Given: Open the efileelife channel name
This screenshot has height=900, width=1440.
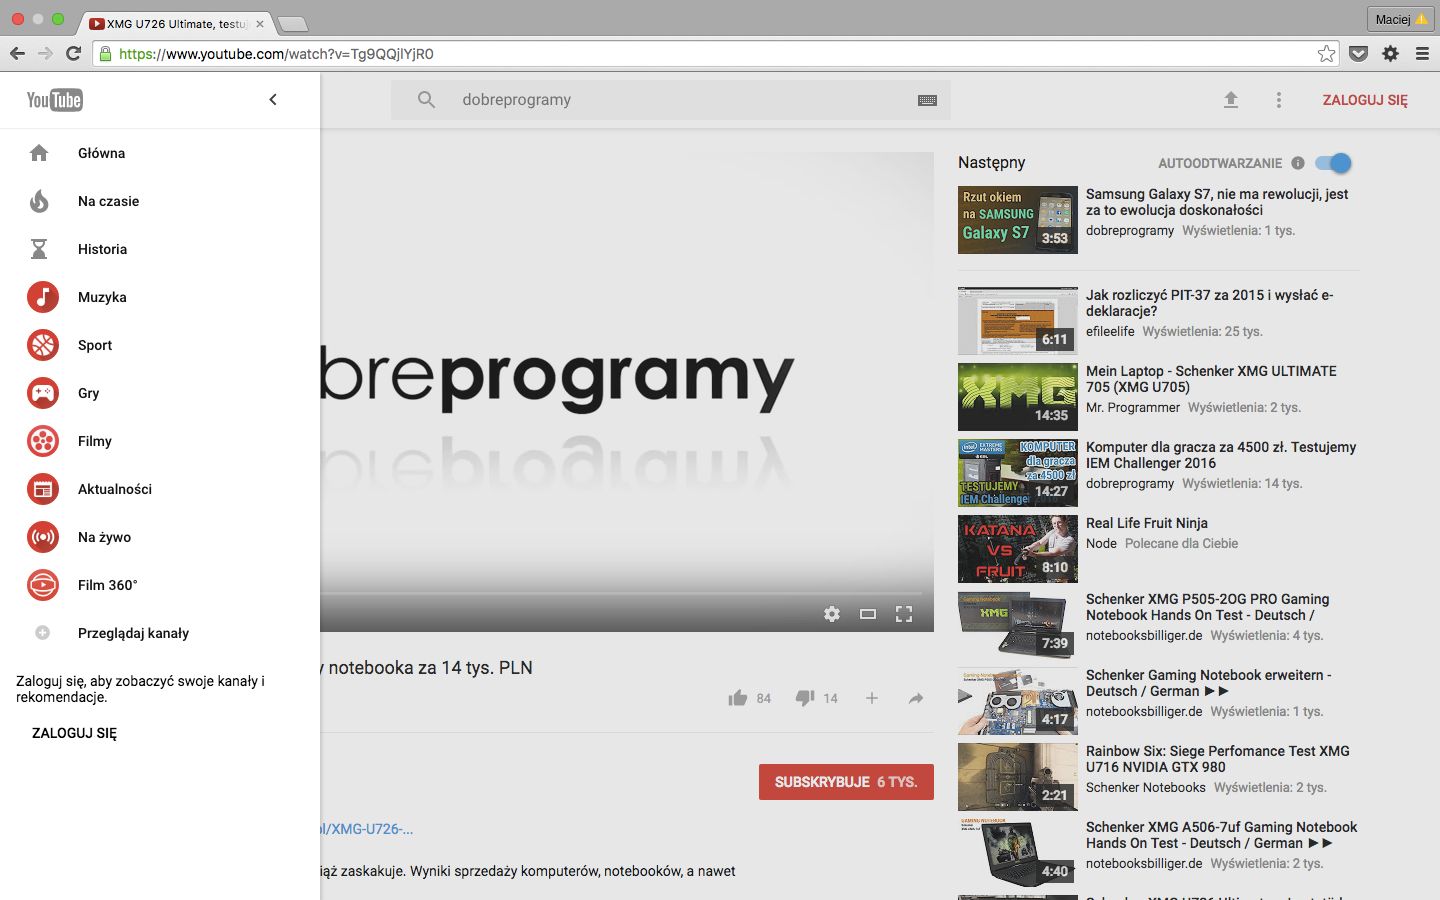Looking at the screenshot, I should pos(1110,331).
